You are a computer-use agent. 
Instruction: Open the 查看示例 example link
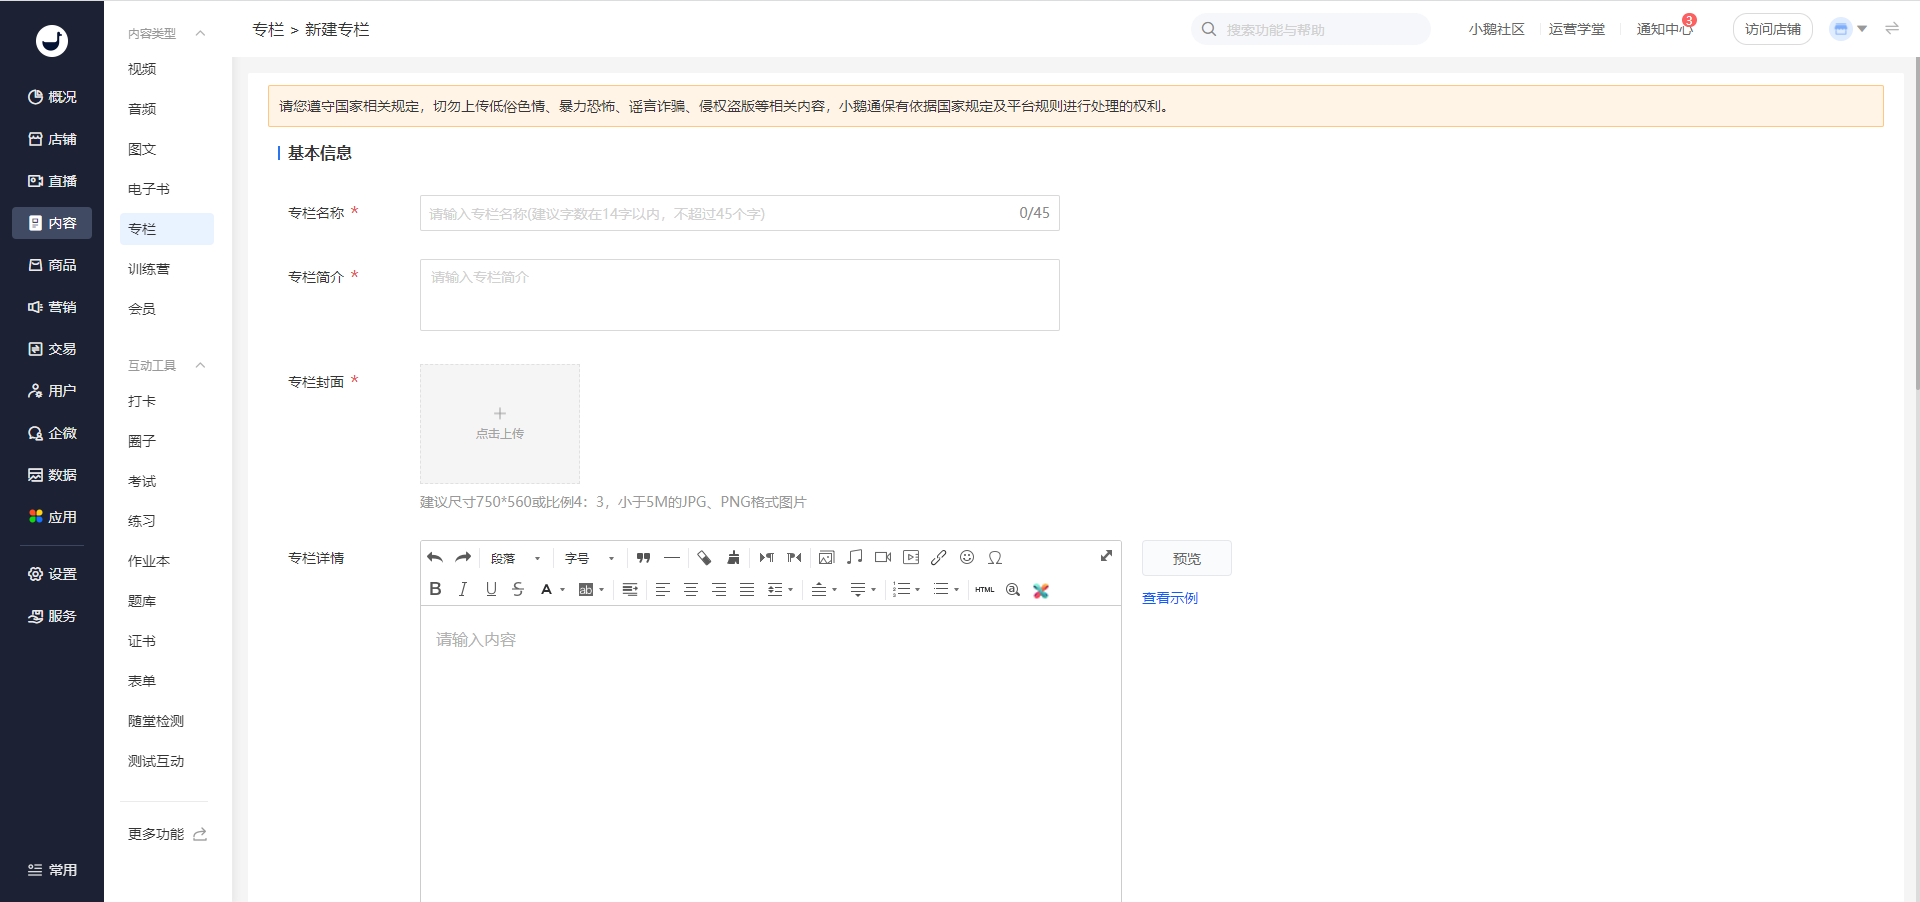1169,598
